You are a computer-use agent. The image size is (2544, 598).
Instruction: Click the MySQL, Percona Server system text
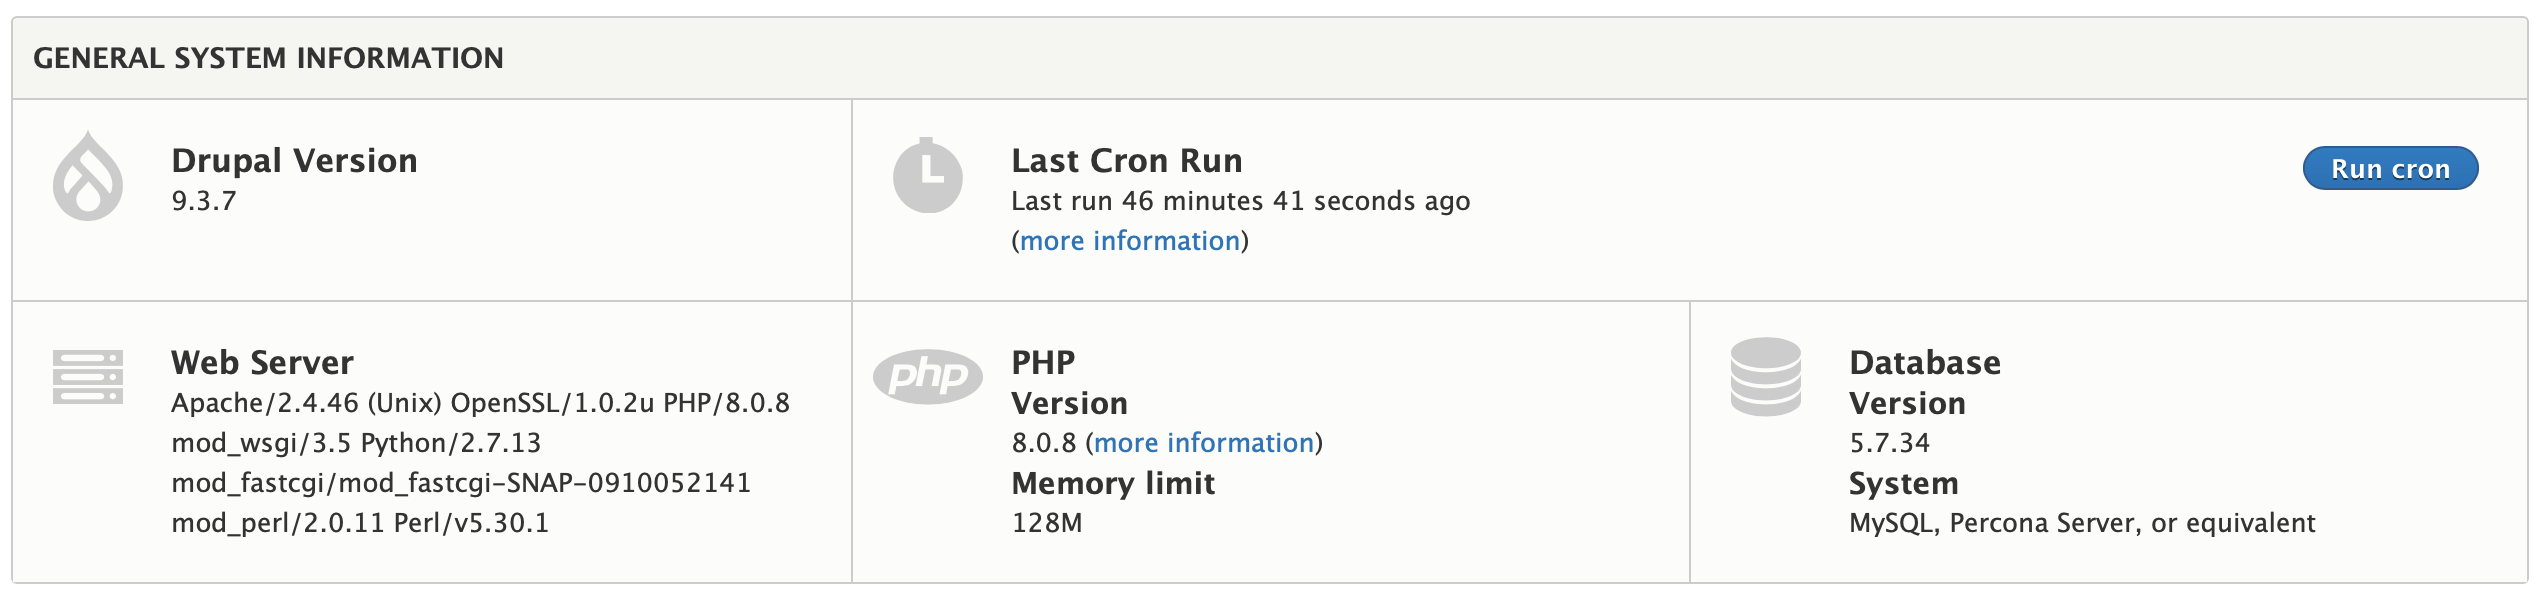coord(2081,523)
